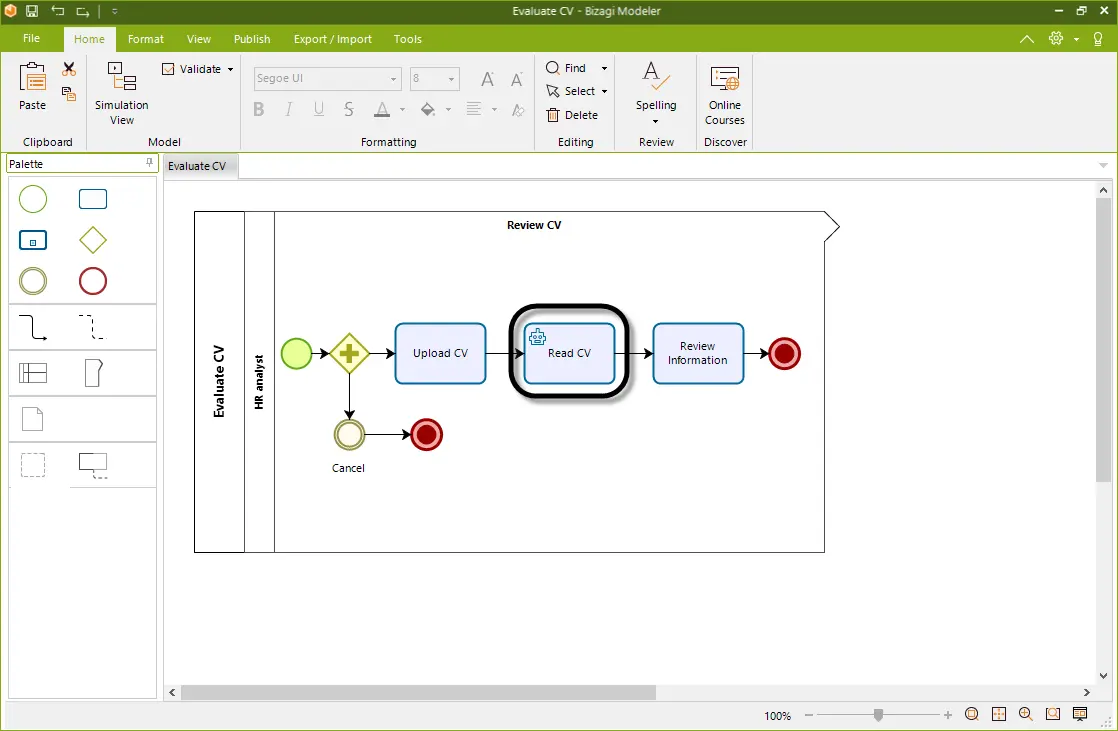Select the Sub-process shape in Palette

pos(33,240)
